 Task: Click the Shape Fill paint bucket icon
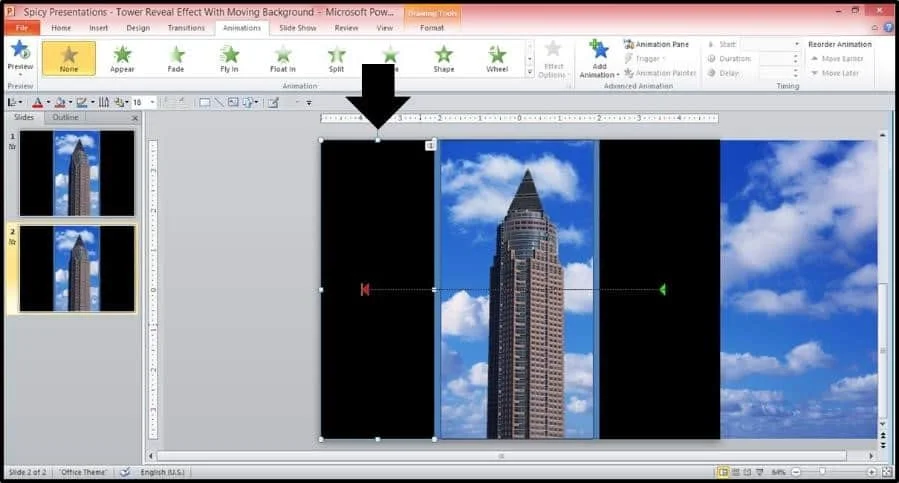point(60,102)
